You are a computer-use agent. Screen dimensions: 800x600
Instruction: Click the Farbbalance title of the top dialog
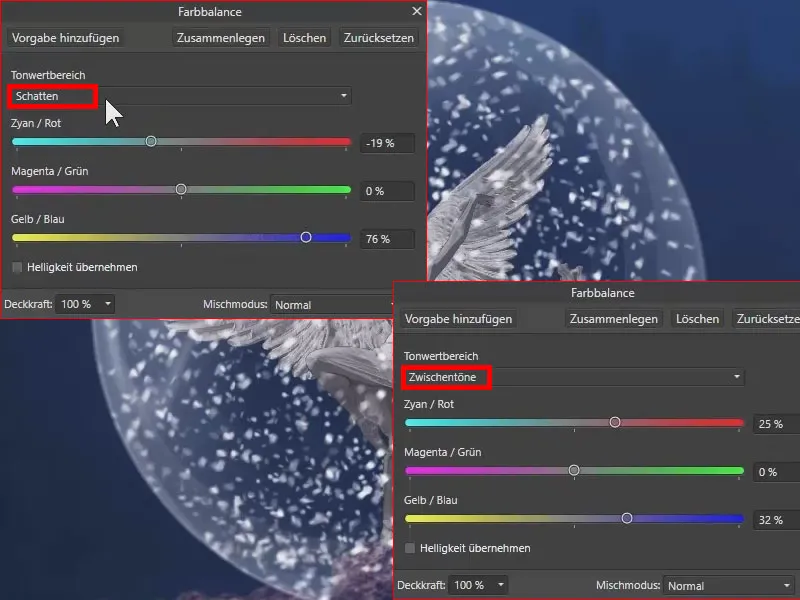[210, 12]
